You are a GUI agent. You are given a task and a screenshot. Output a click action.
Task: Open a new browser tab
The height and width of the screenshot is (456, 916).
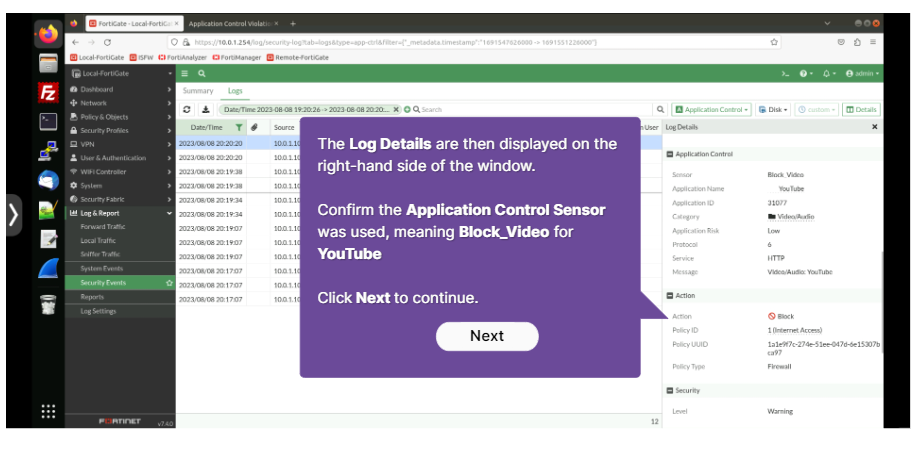click(293, 23)
